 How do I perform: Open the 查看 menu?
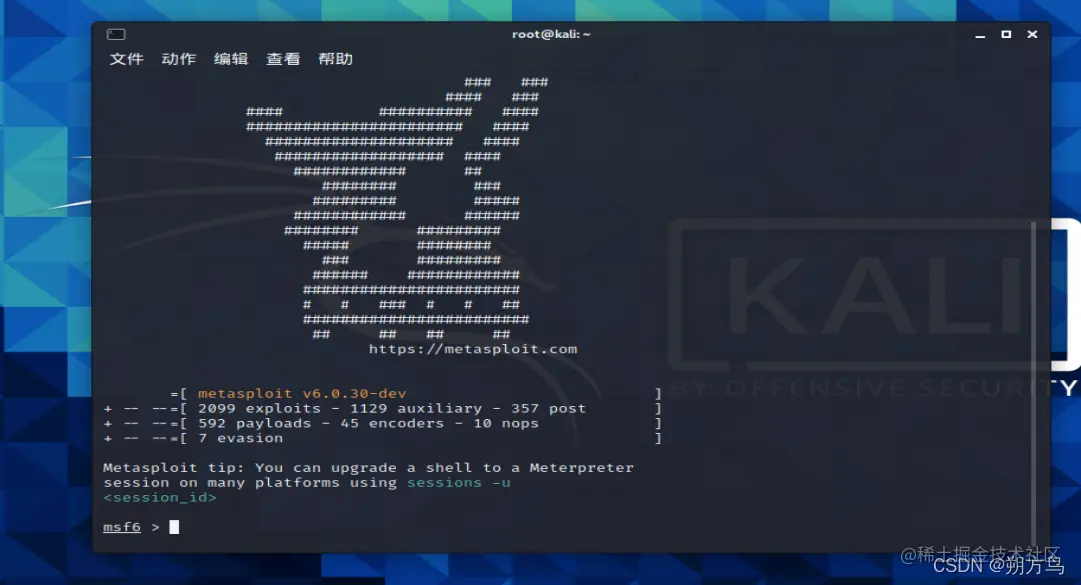(x=283, y=59)
